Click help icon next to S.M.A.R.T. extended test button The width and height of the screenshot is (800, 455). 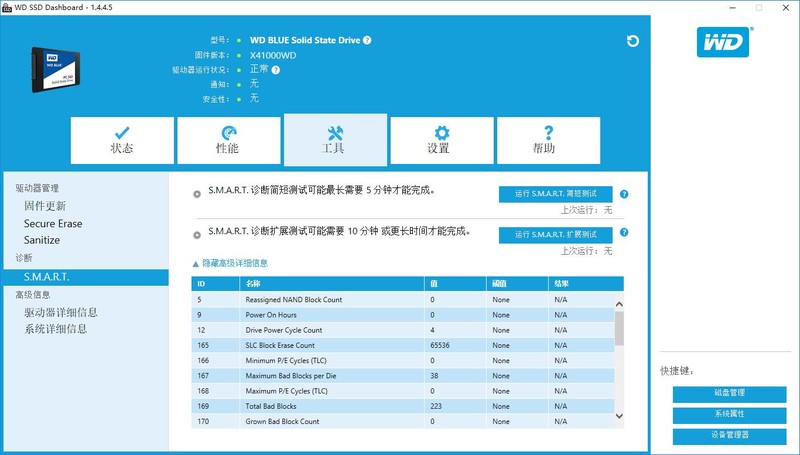click(624, 232)
